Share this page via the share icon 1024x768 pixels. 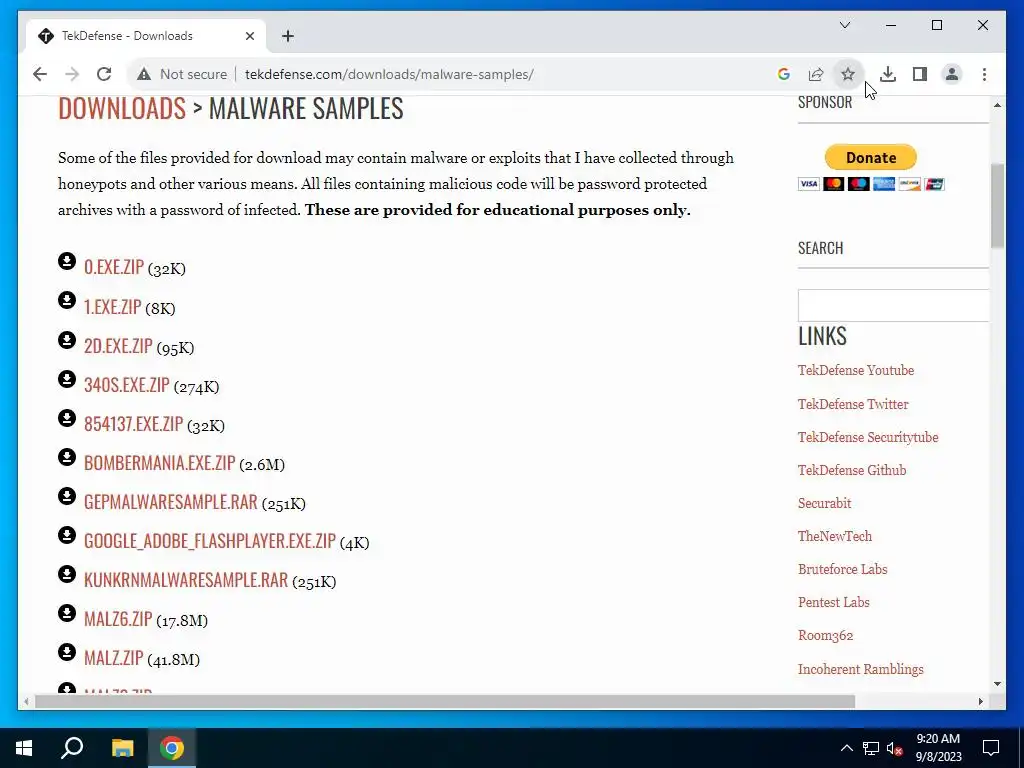tap(816, 74)
